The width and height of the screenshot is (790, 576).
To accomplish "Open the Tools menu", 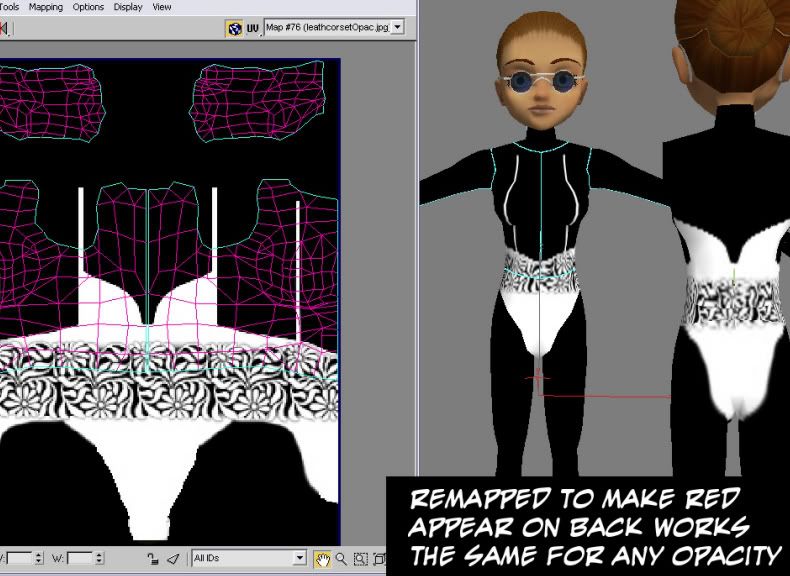I will [x=9, y=7].
